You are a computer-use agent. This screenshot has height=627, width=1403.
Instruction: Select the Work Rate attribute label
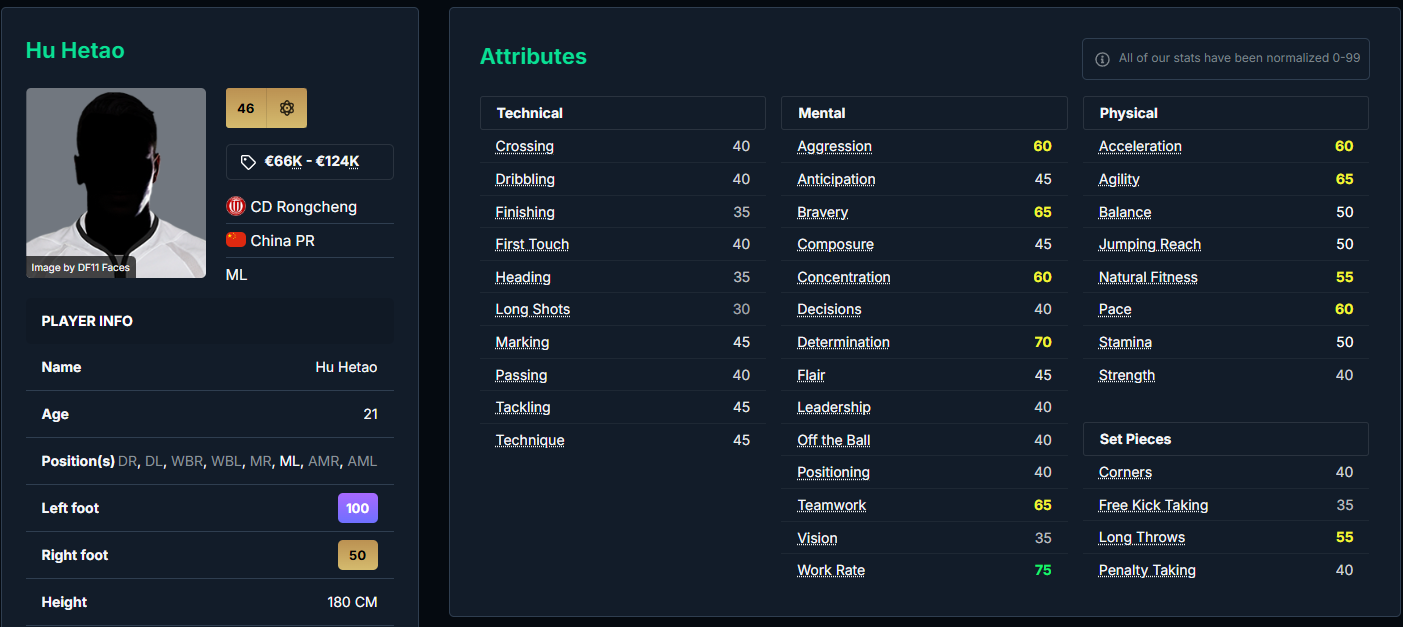pos(831,570)
